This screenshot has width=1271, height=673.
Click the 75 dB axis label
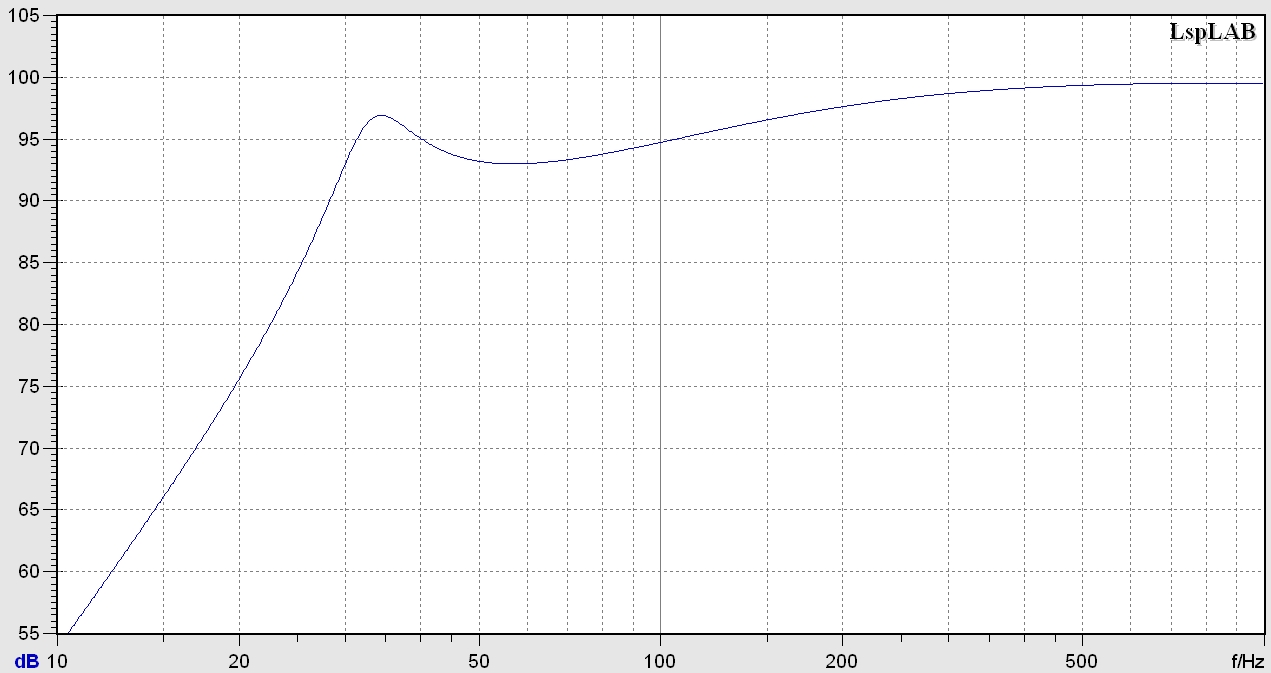tap(30, 387)
